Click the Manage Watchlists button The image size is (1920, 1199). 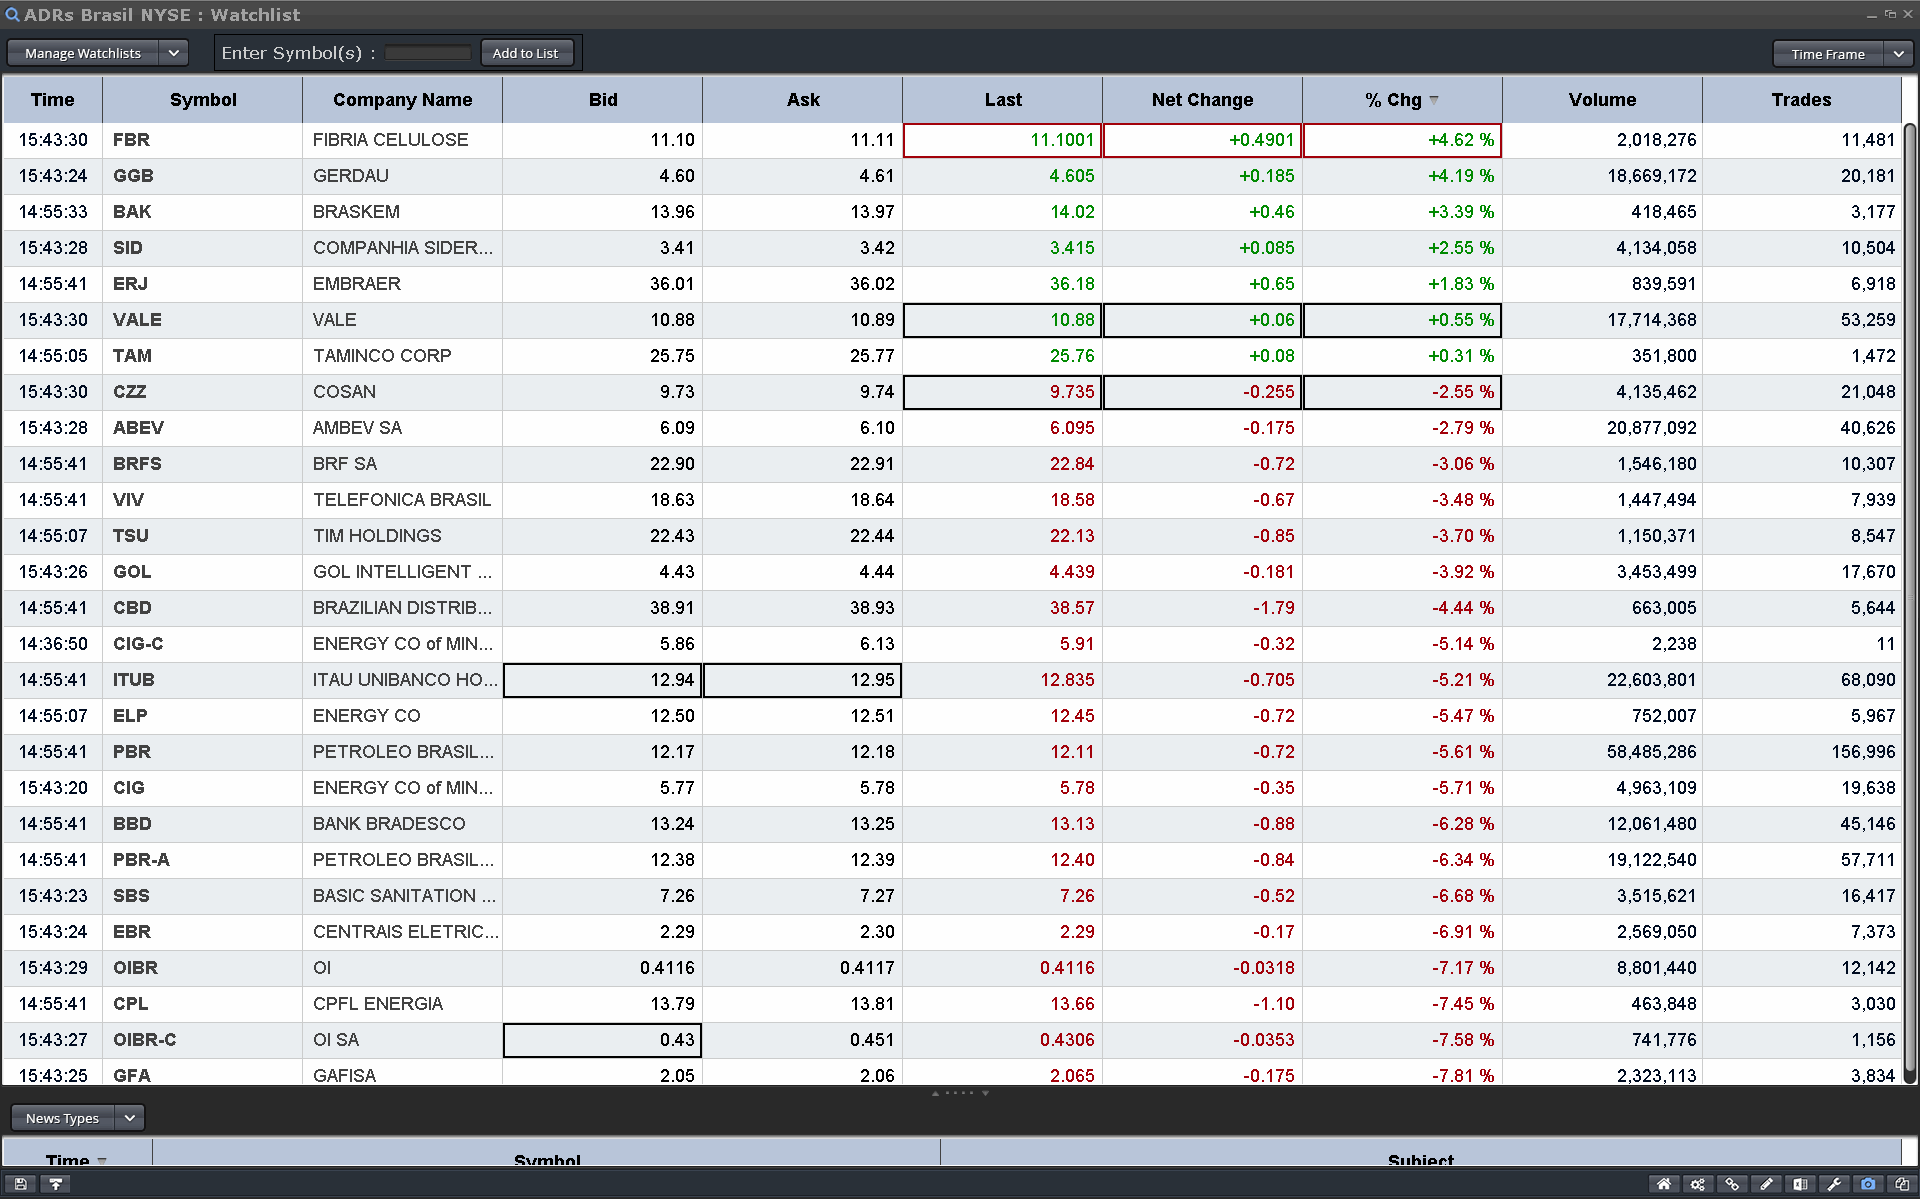[83, 53]
